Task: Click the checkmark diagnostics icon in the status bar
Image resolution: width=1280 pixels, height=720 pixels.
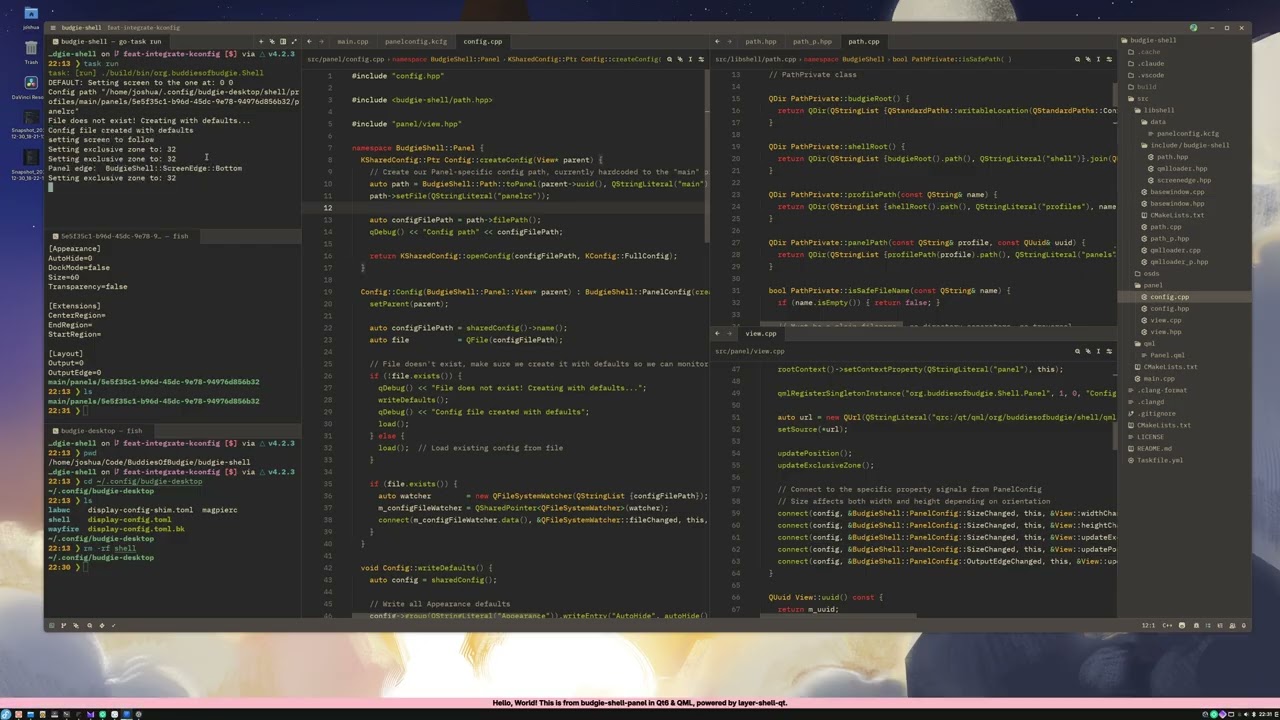Action: coord(113,625)
